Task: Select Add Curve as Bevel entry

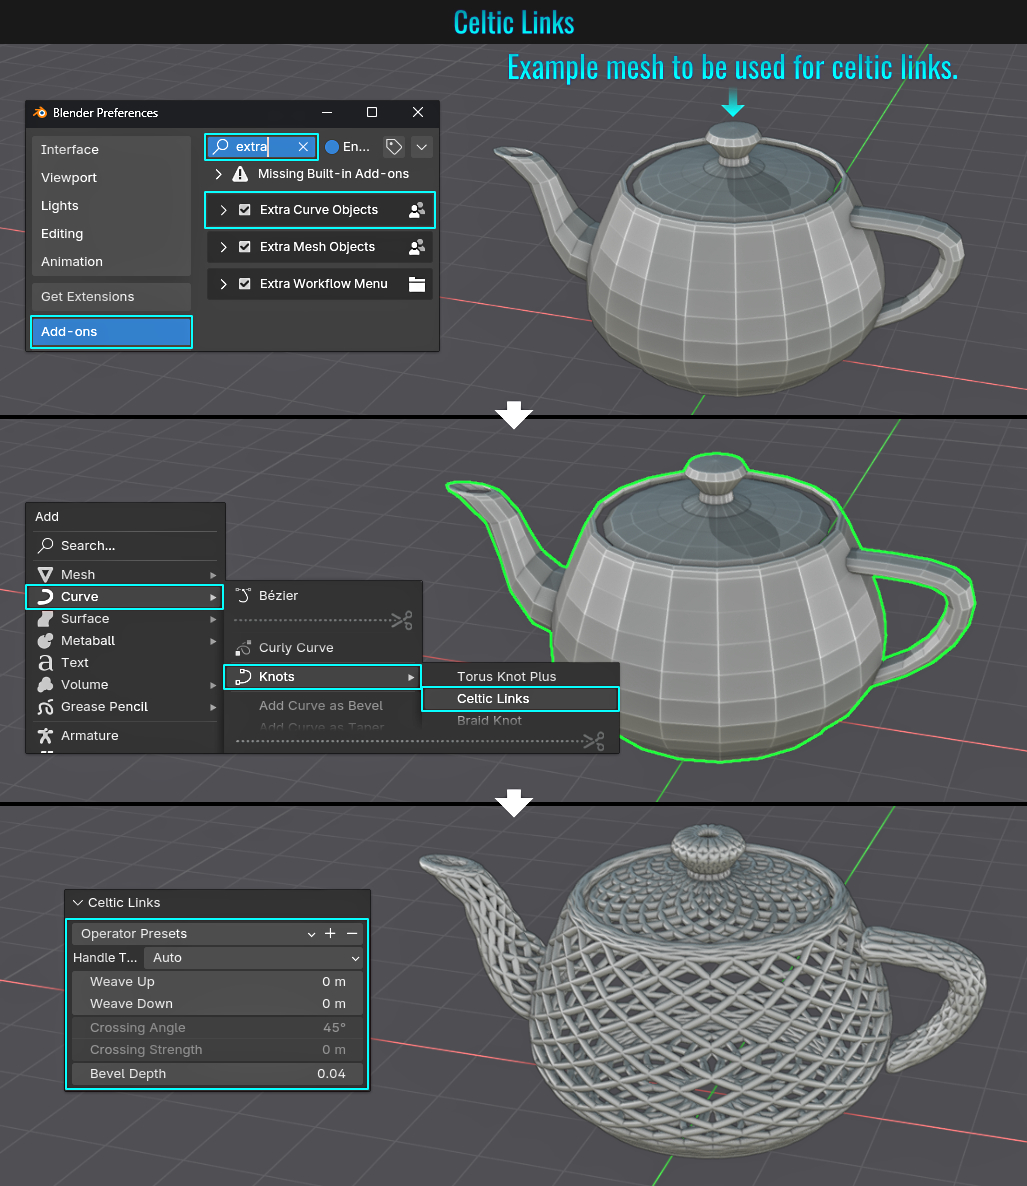Action: 322,706
